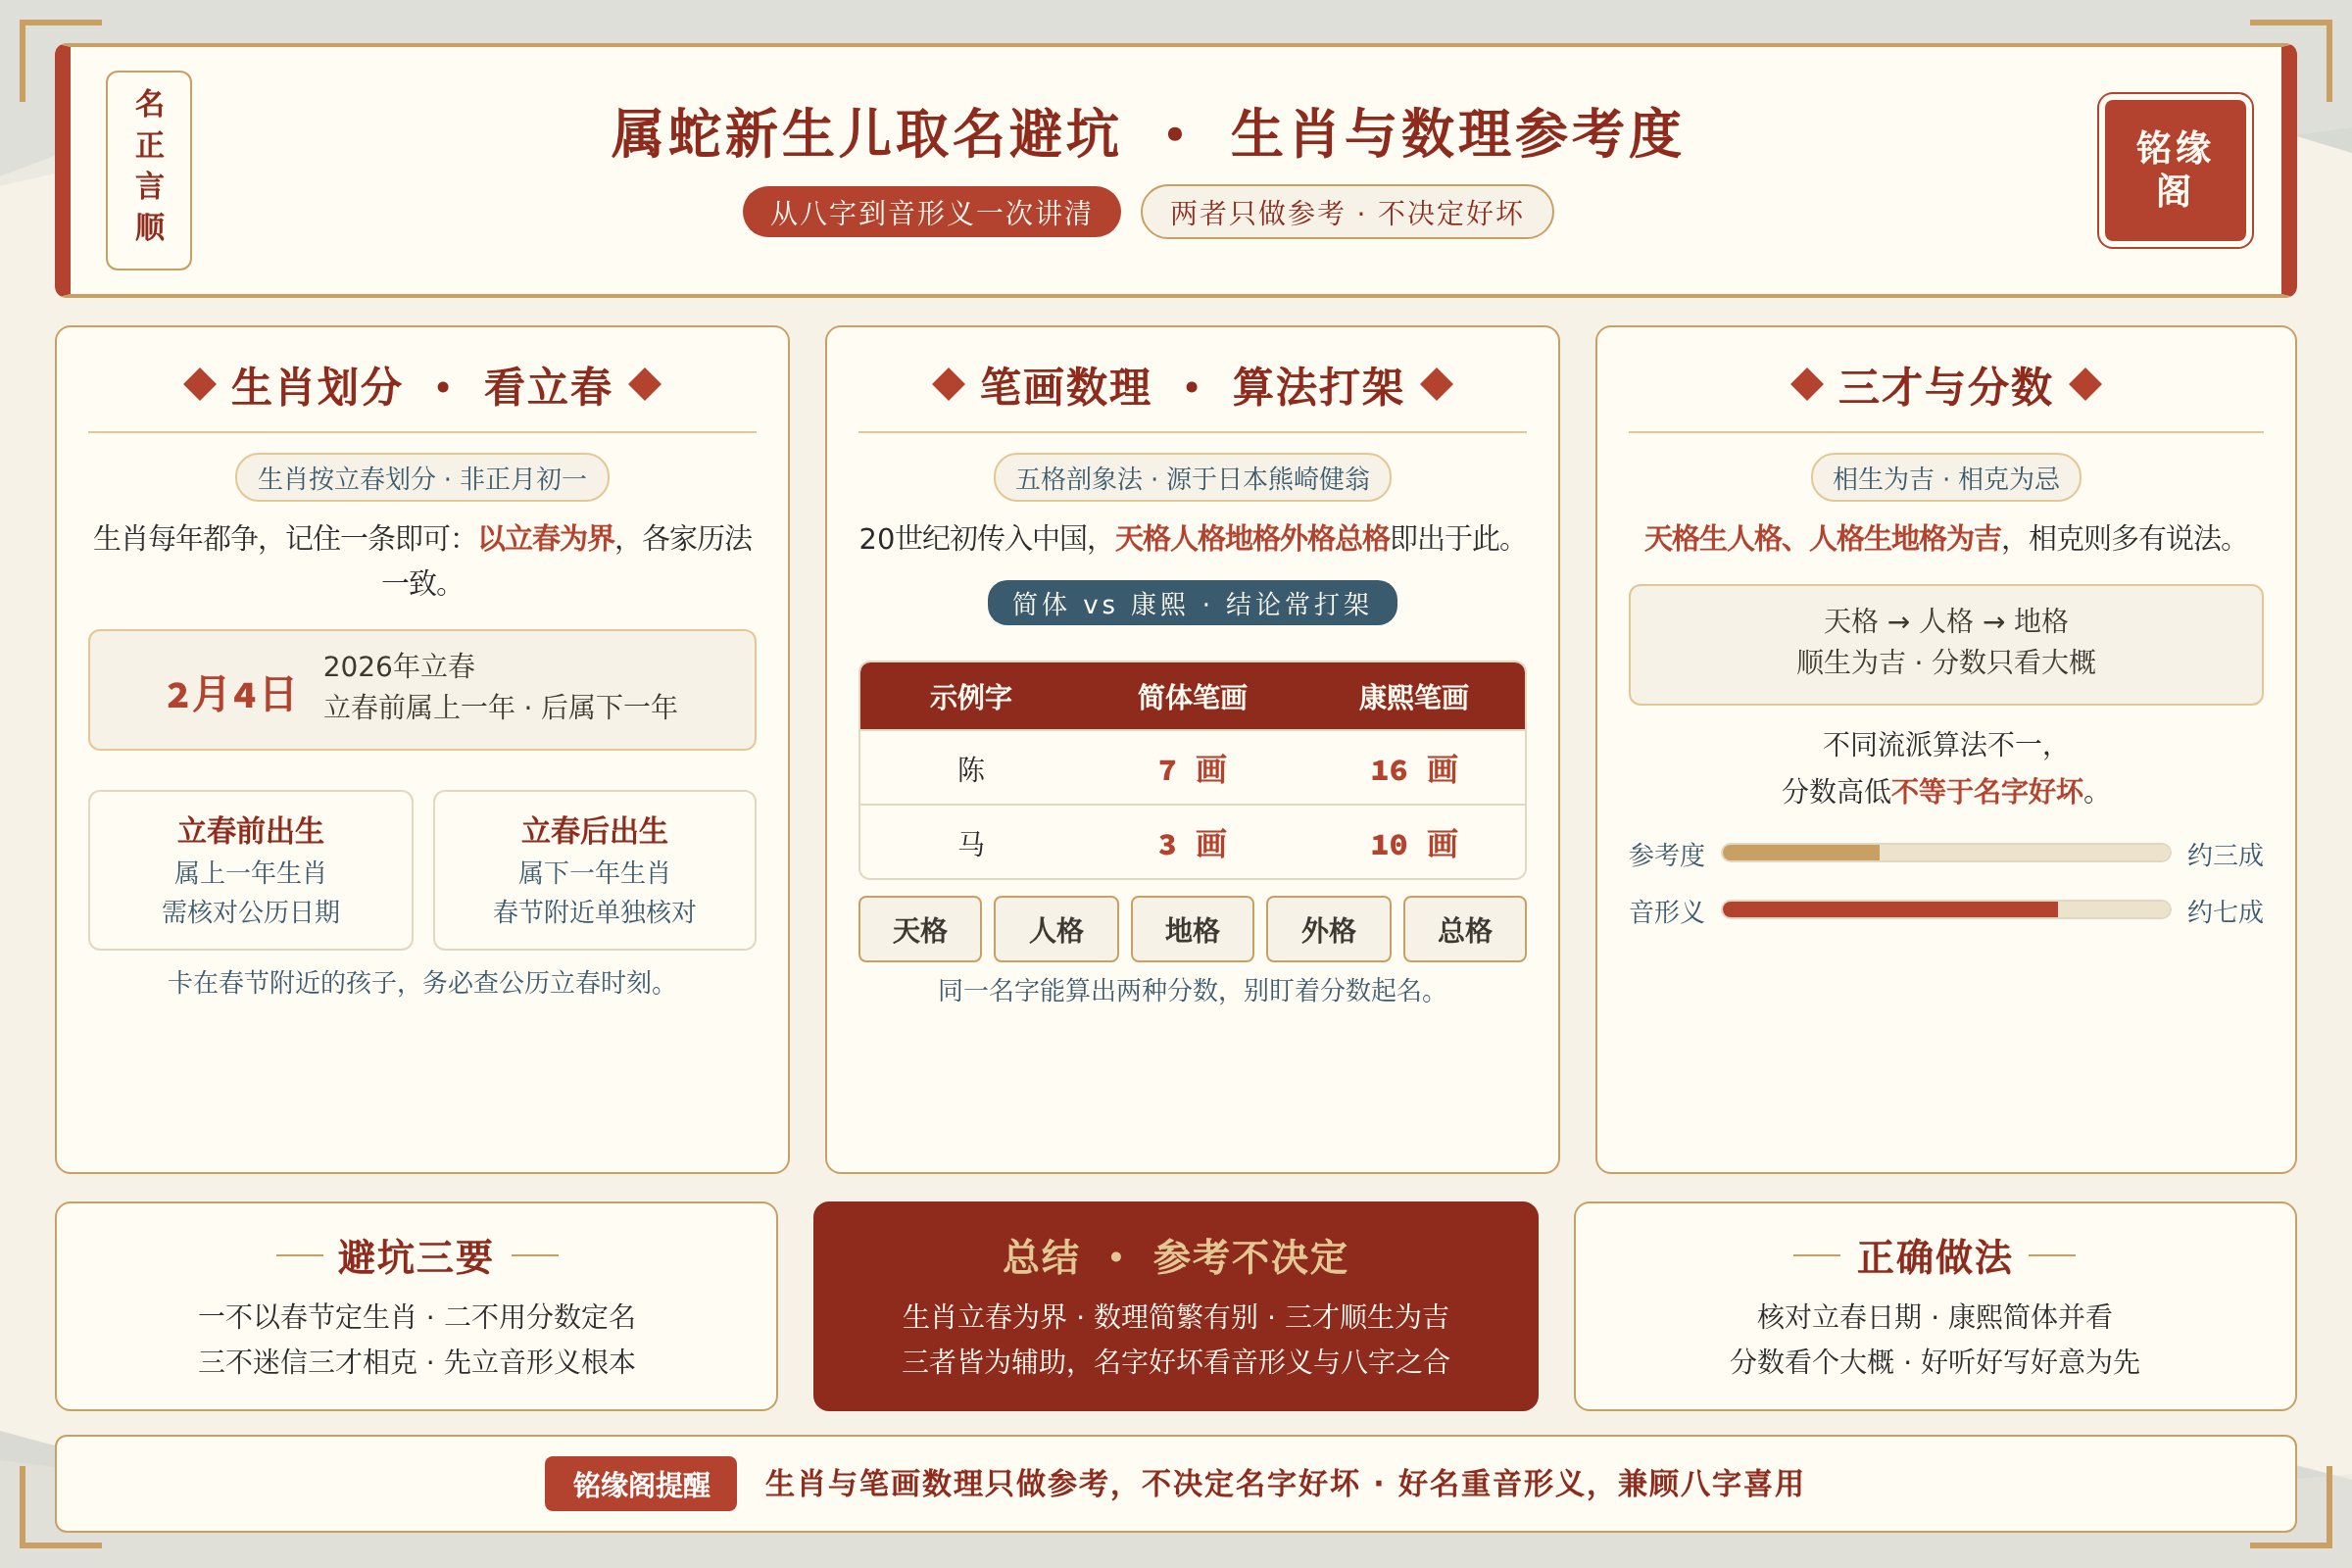Click the 2026年立春 label
2352x1568 pixels.
click(399, 666)
